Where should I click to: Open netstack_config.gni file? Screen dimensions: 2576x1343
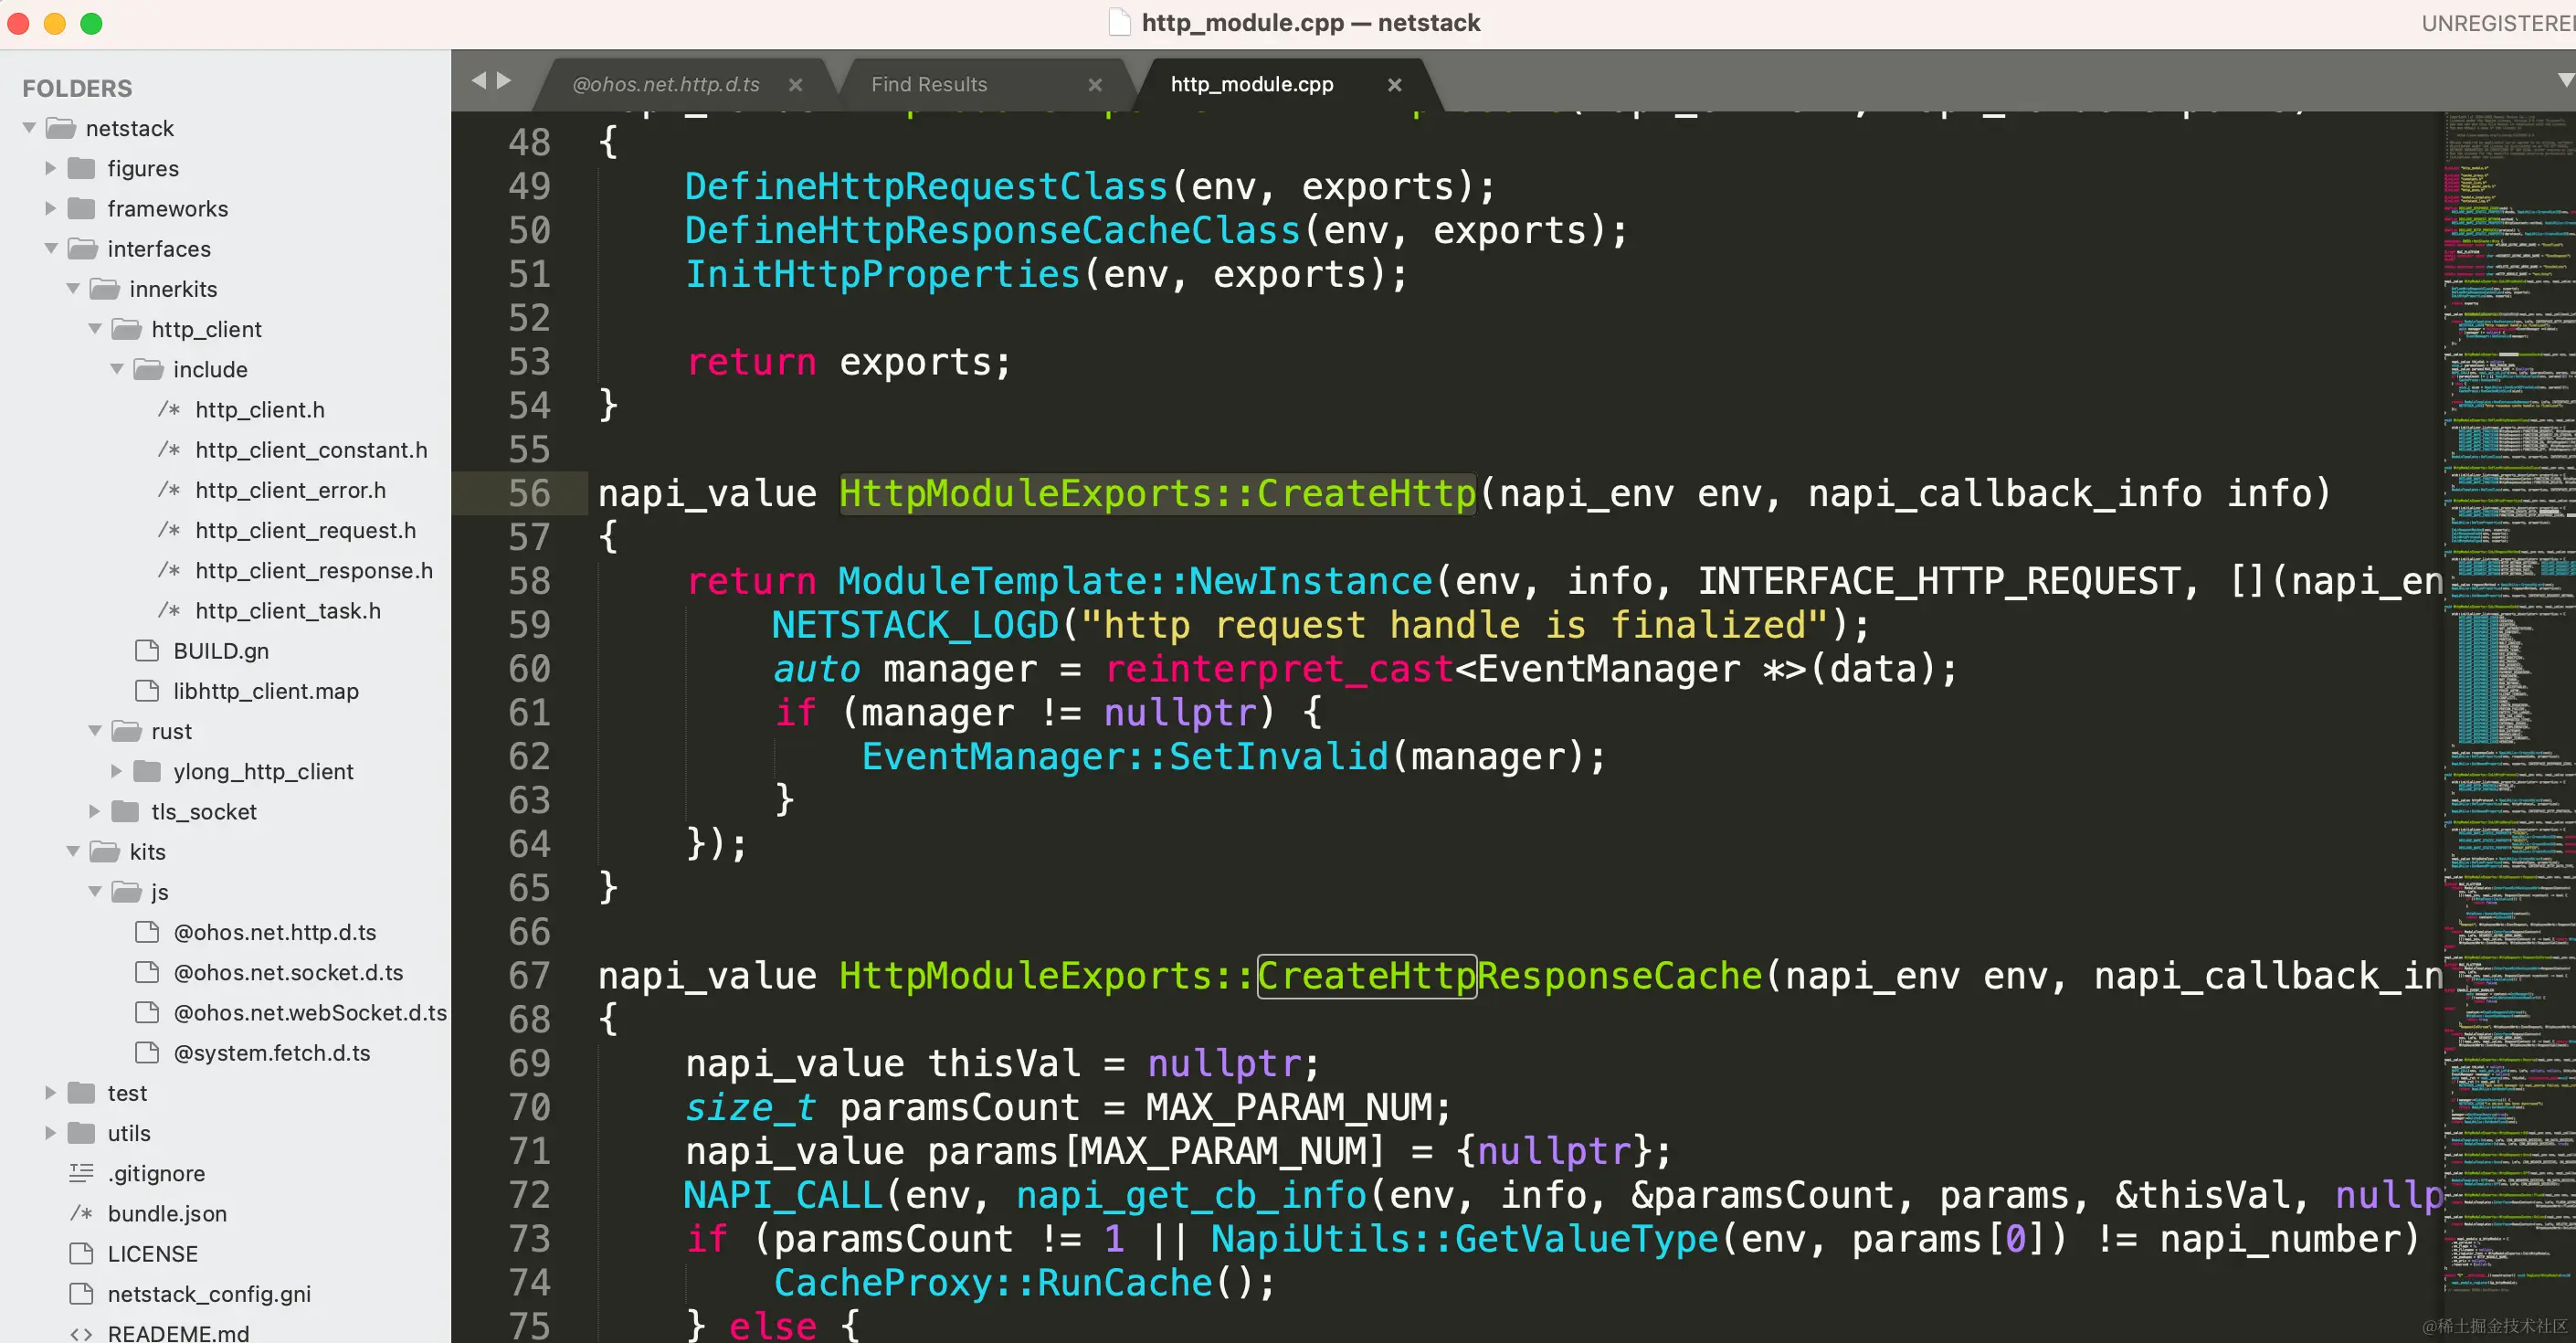tap(209, 1294)
